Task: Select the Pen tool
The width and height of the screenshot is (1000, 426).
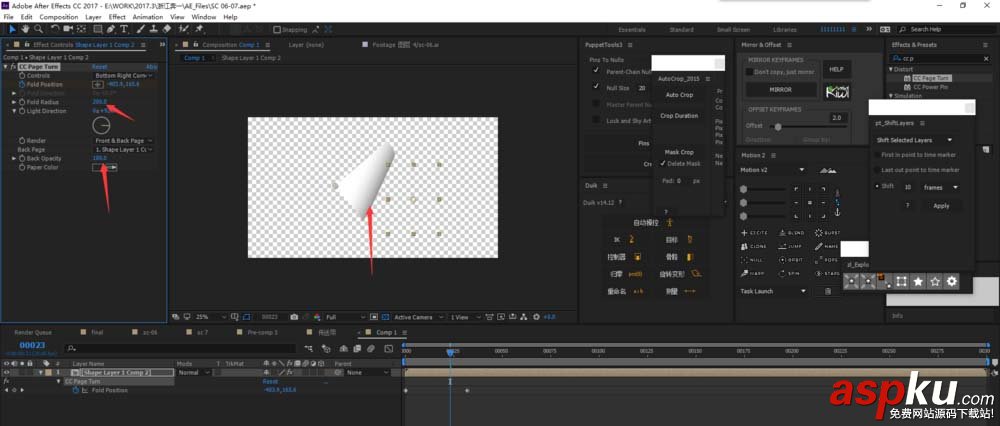Action: coord(111,29)
